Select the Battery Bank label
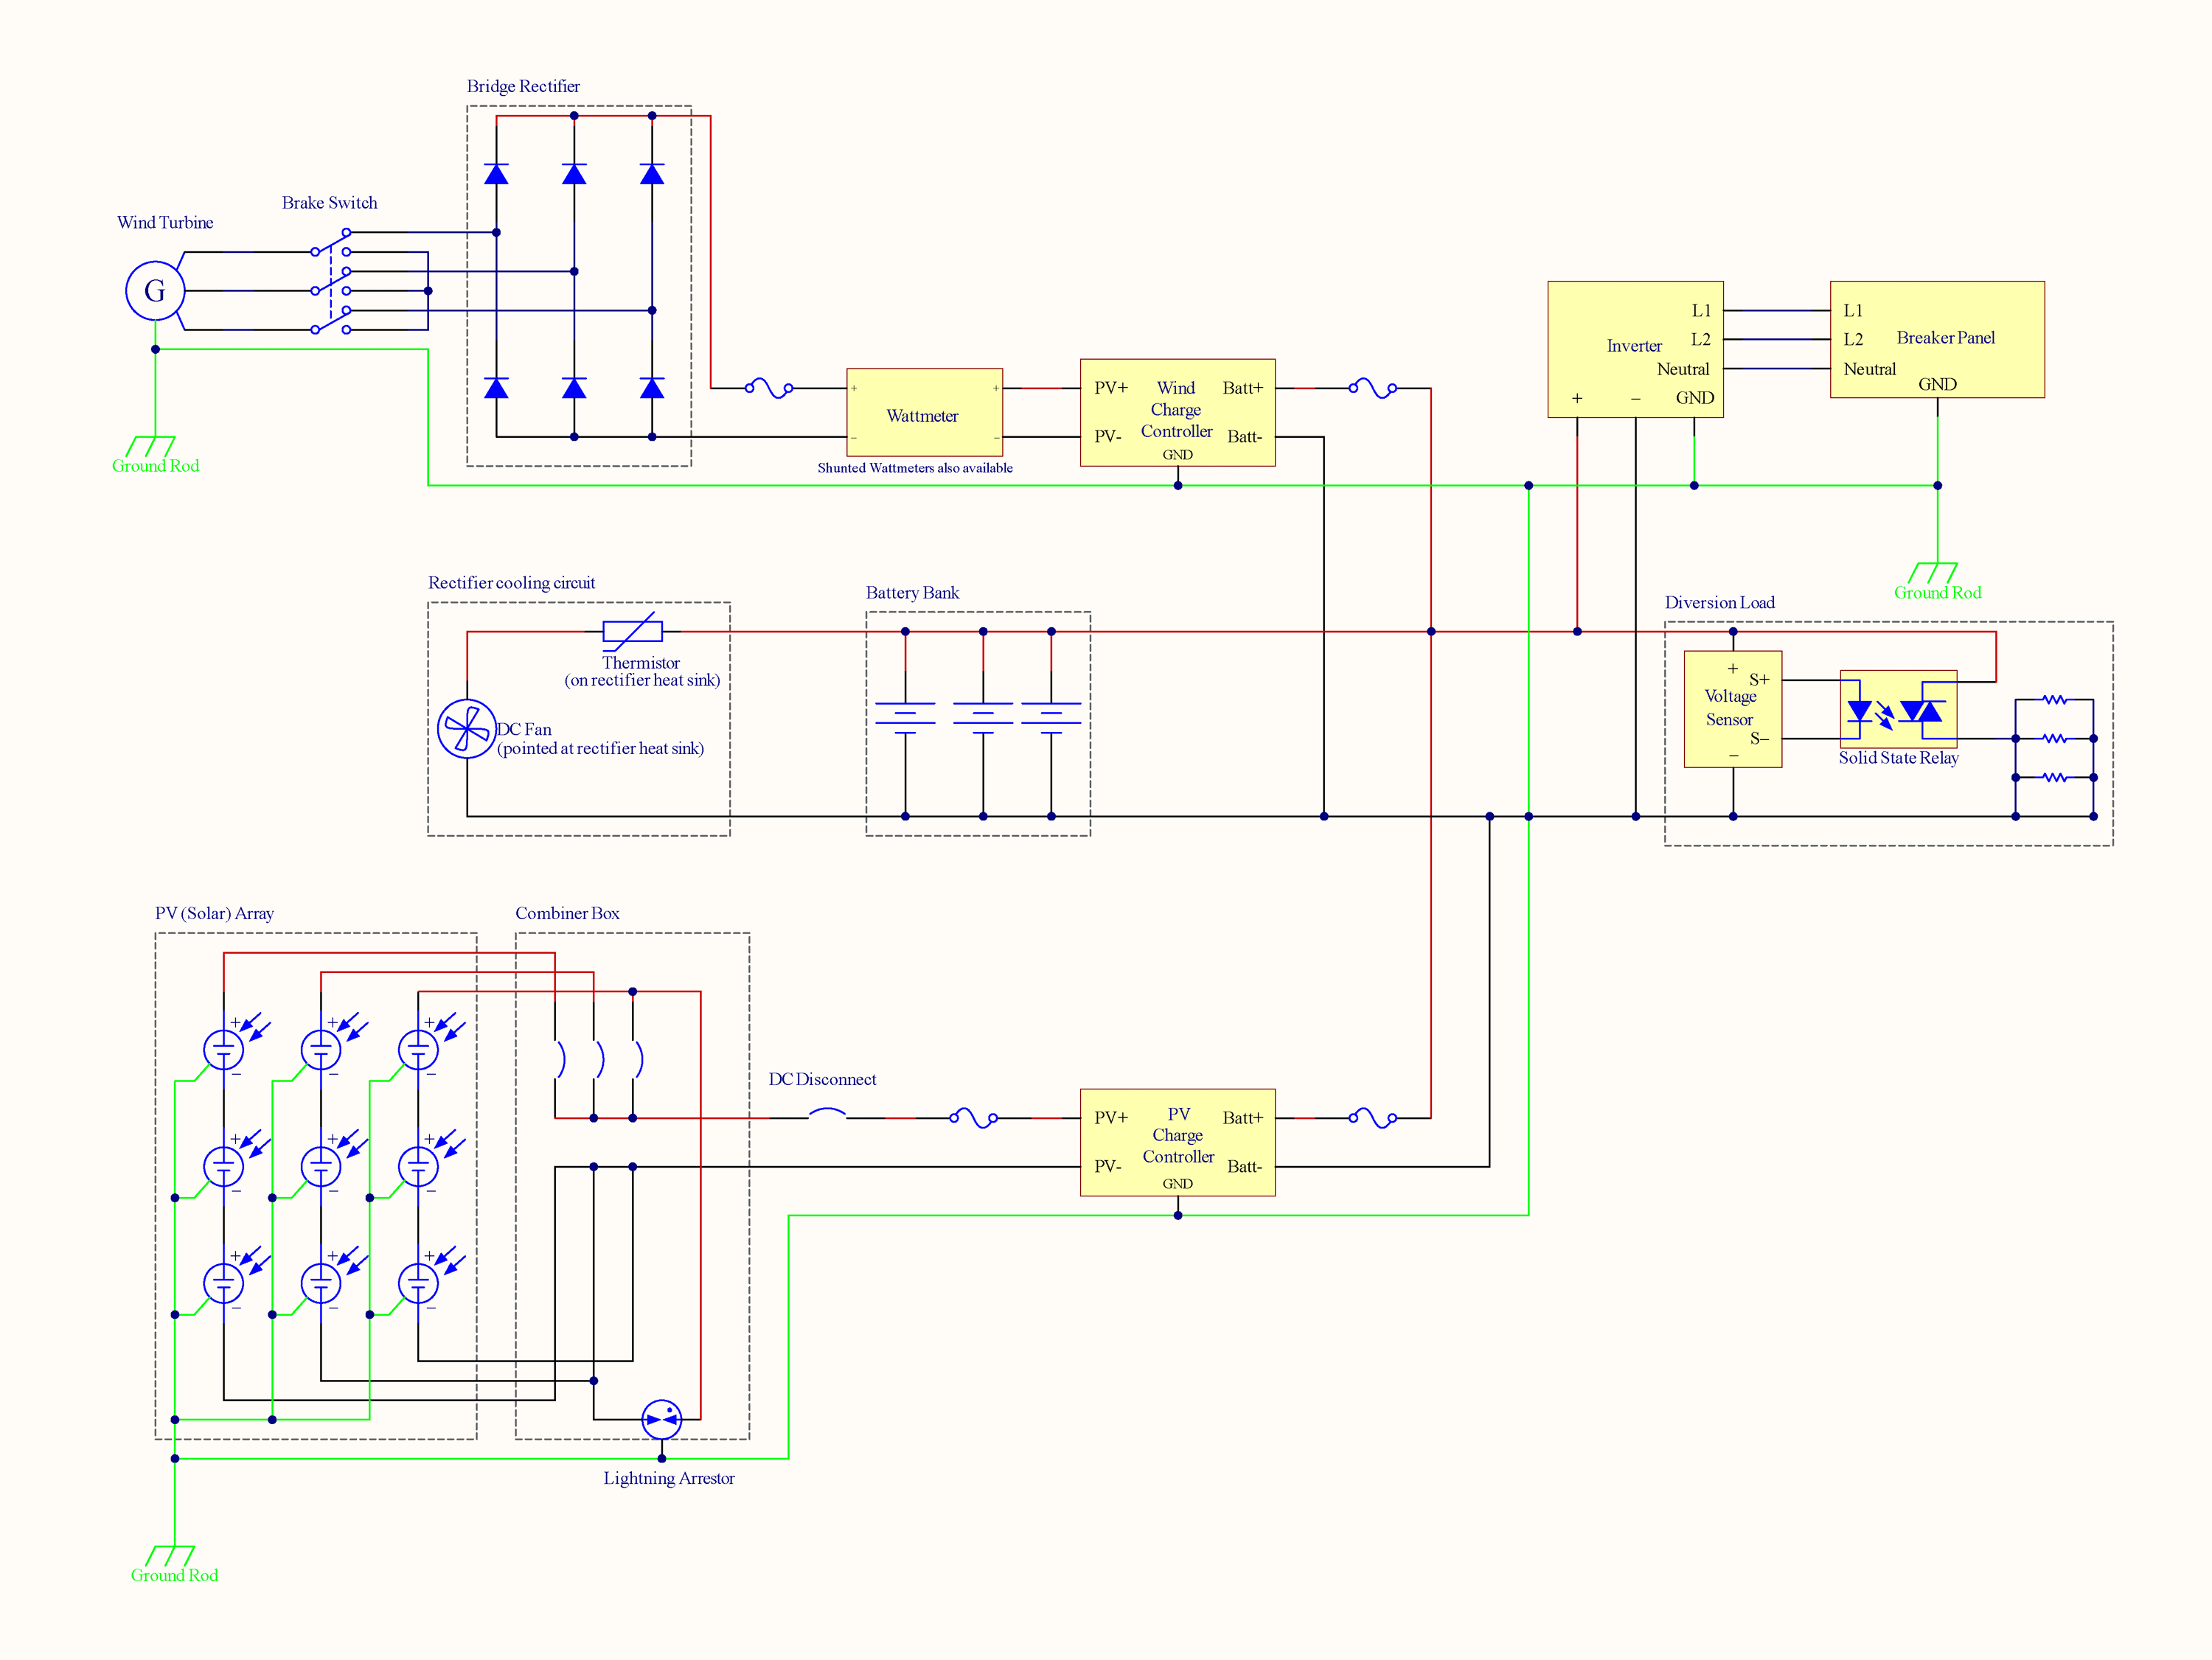 912,593
